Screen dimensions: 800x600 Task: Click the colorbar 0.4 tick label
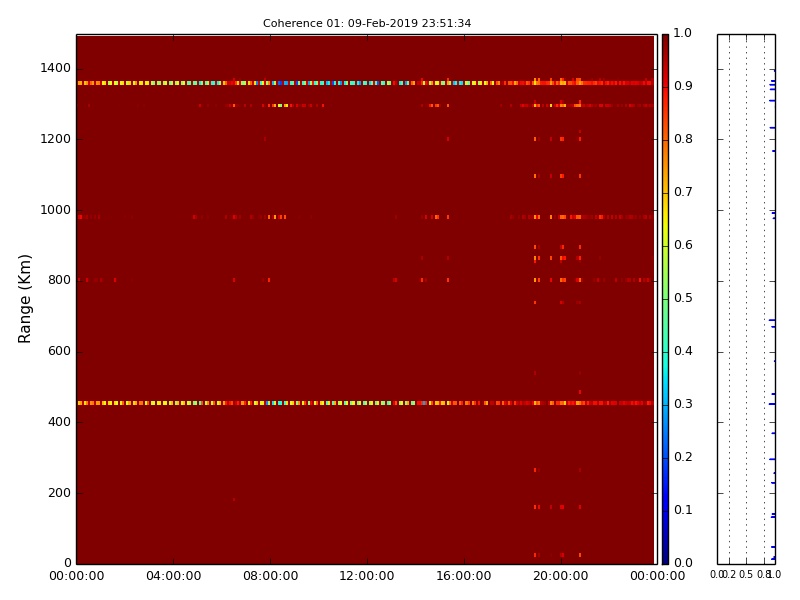coord(683,351)
